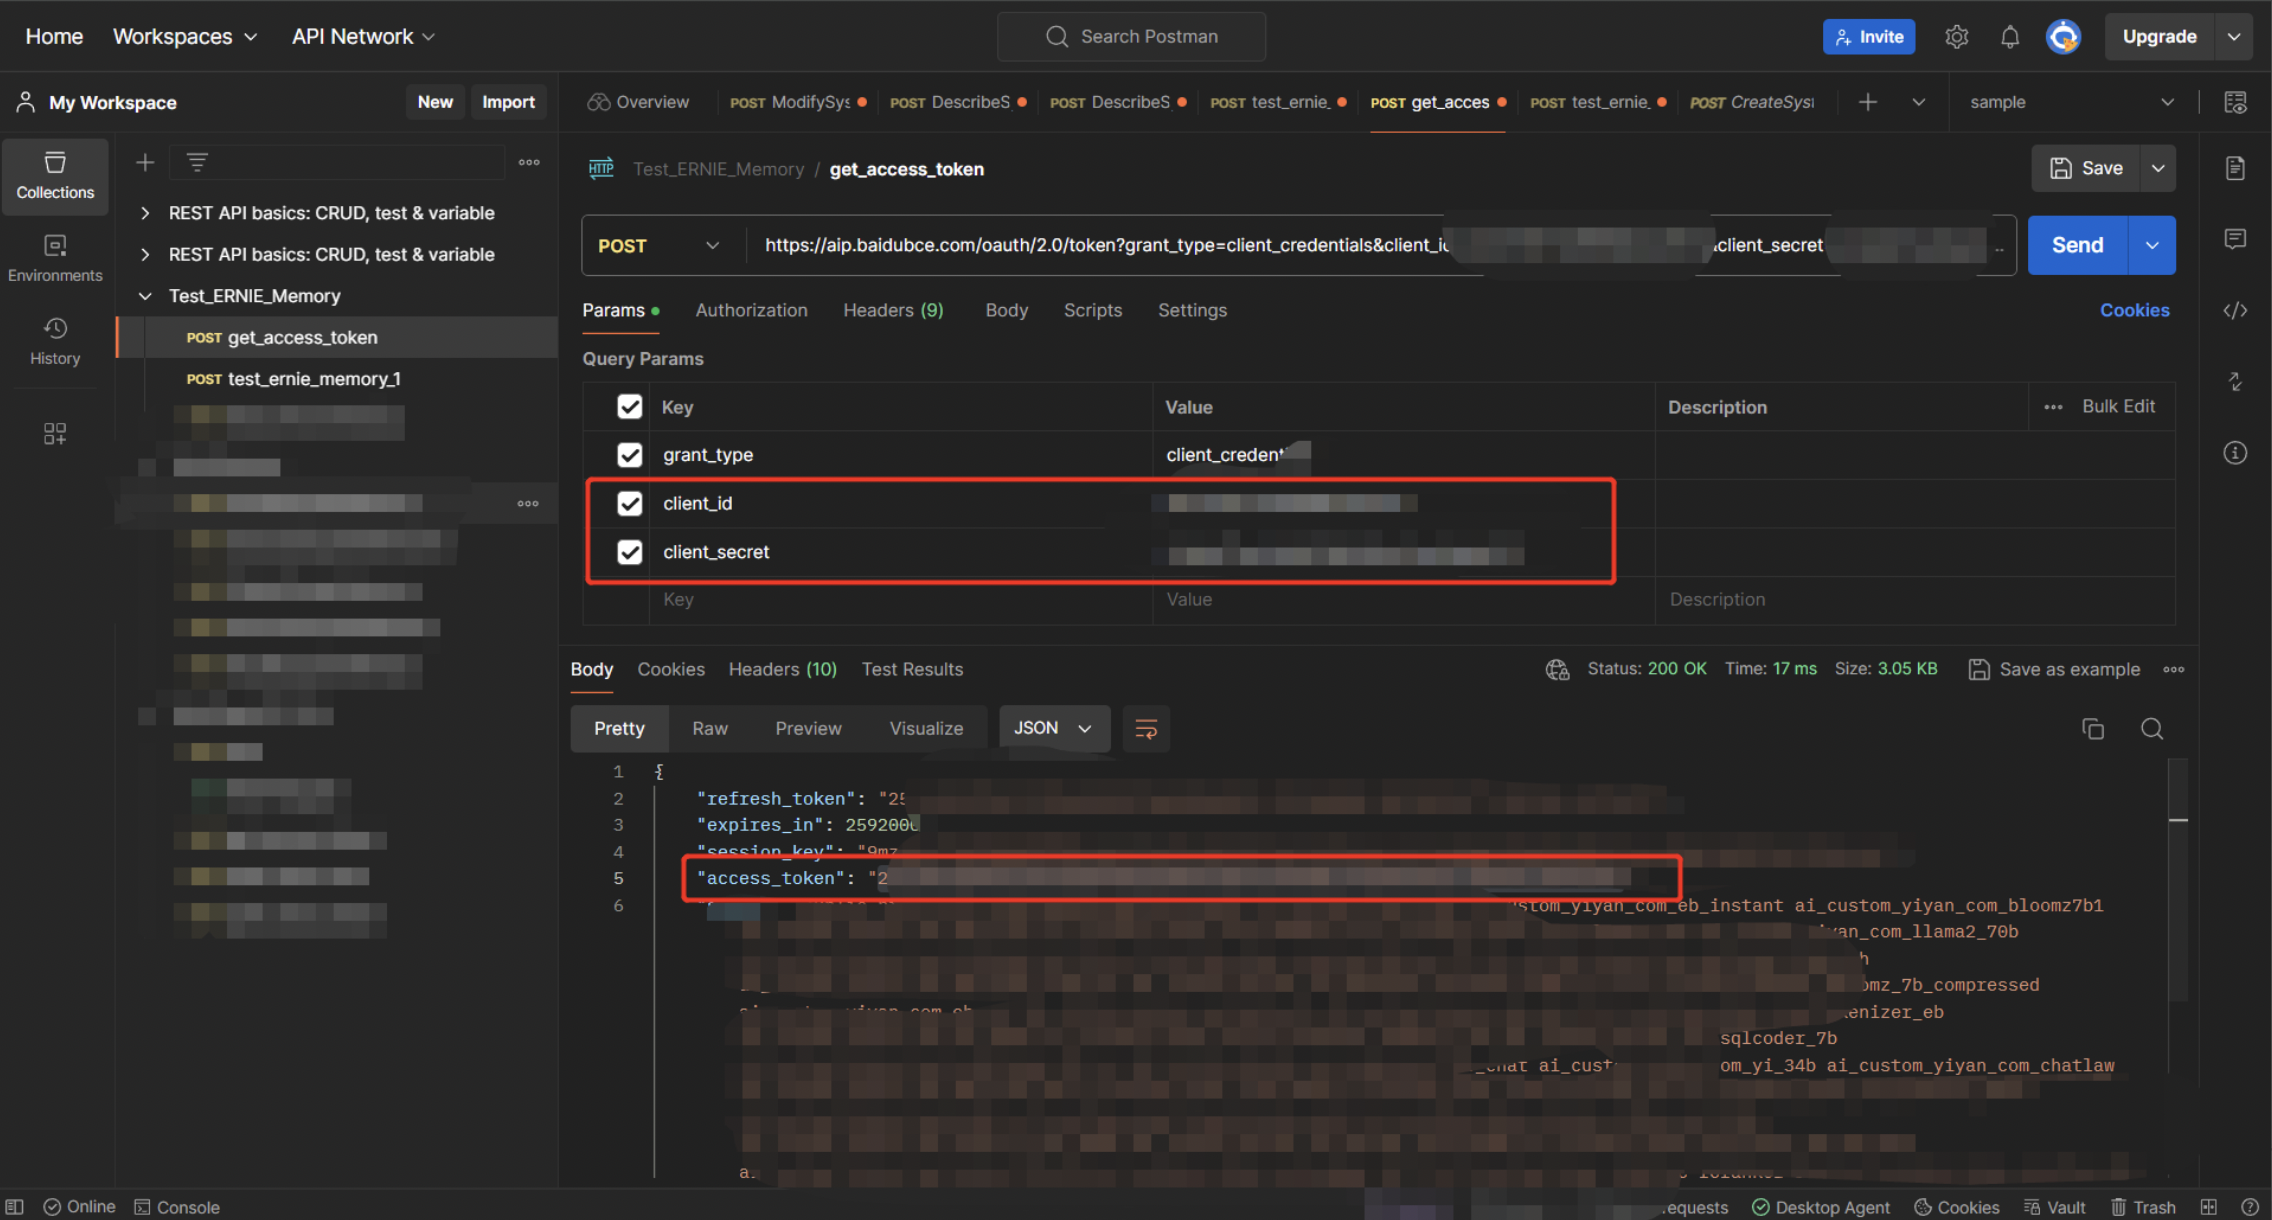The image size is (2272, 1220).
Task: Open the two-pane layout icon in the status bar
Action: coord(2208,1207)
